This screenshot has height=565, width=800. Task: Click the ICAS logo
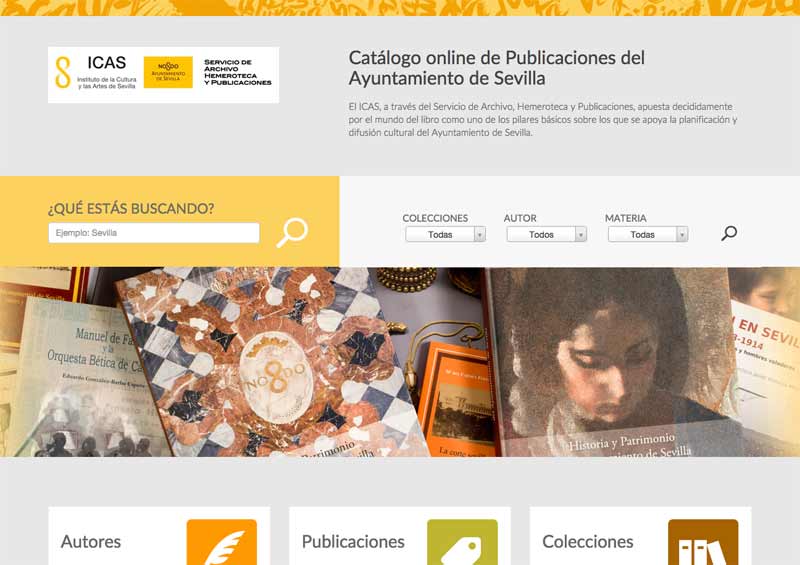point(95,72)
